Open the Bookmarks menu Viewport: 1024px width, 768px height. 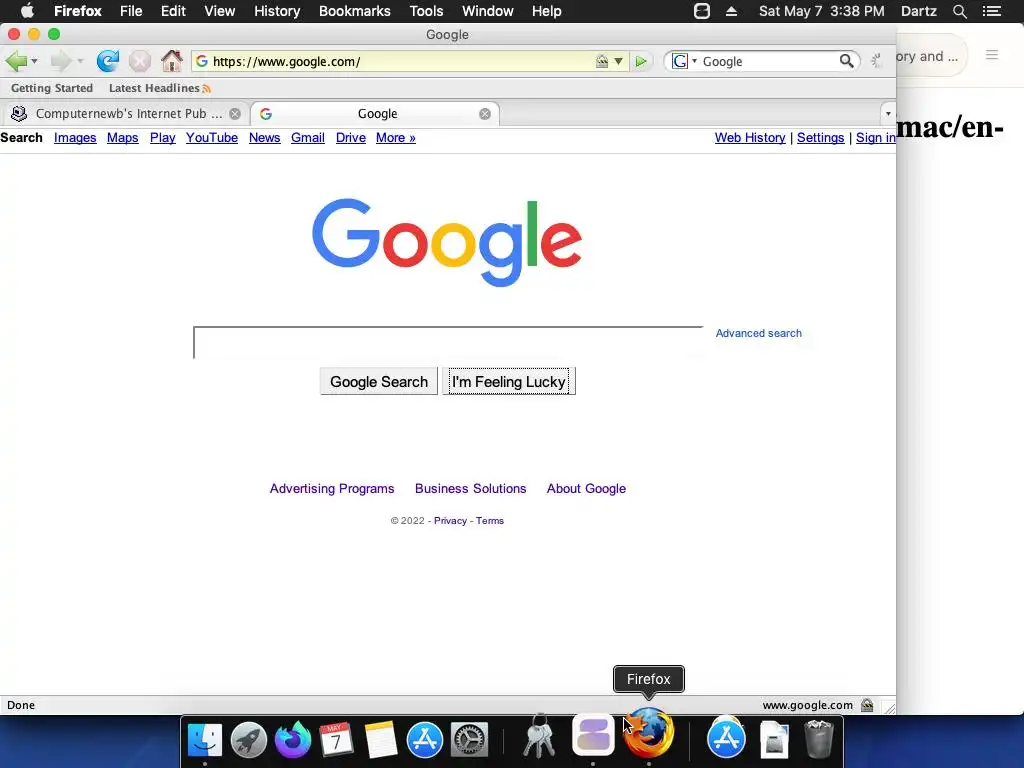point(355,11)
